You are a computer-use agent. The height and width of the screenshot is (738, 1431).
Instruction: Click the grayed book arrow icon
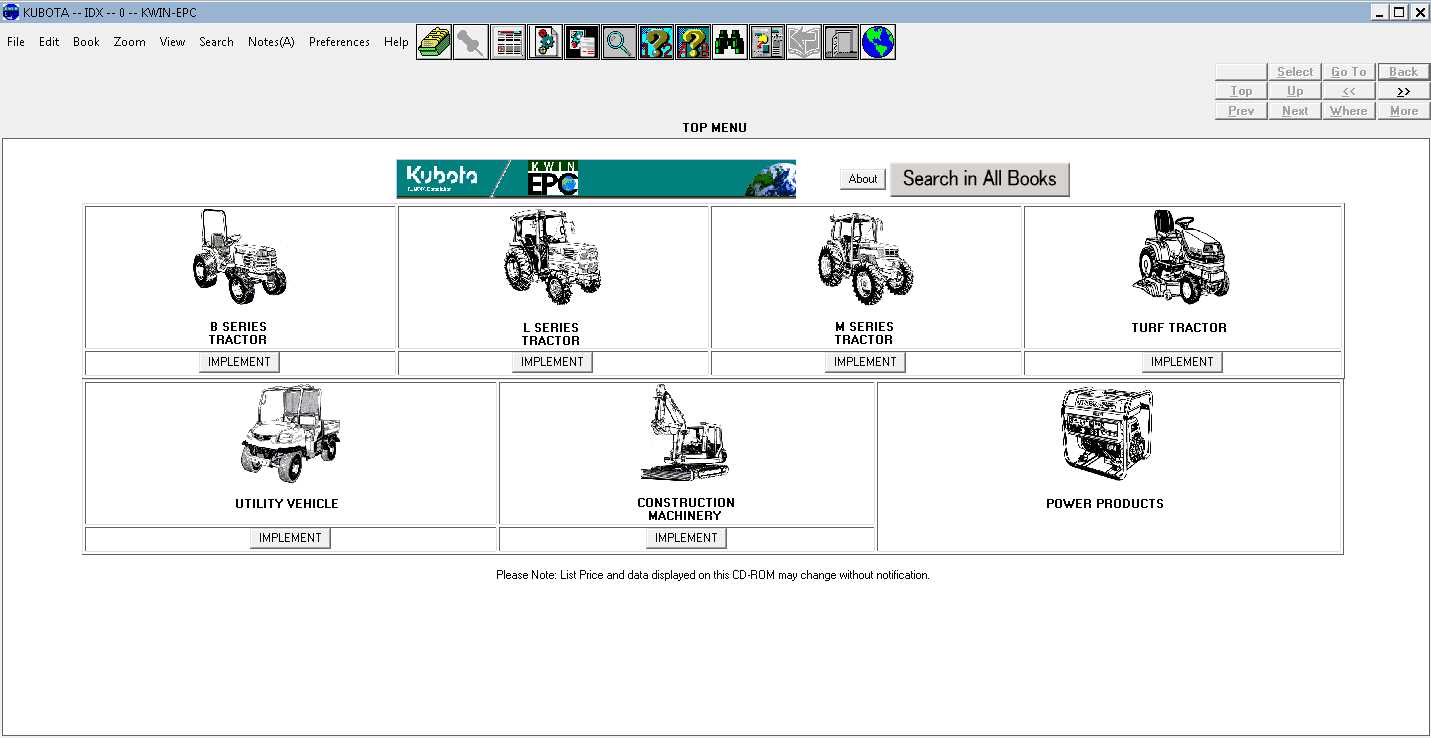tap(804, 42)
